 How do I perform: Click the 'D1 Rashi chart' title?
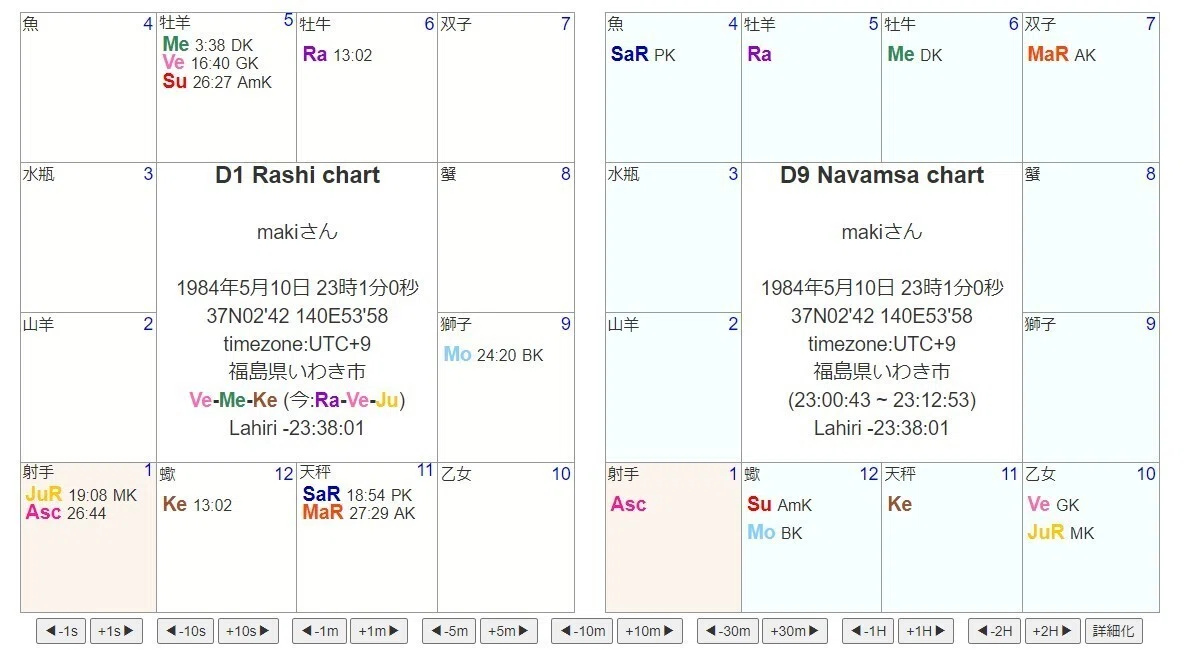pos(297,175)
